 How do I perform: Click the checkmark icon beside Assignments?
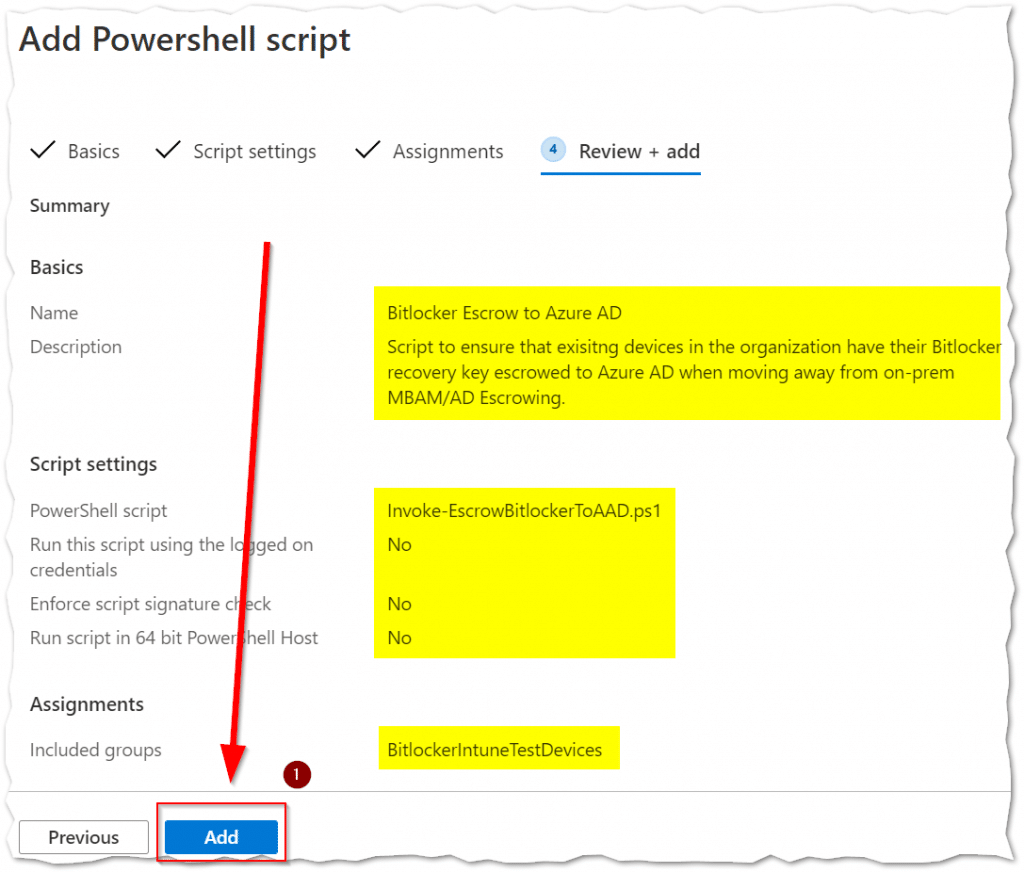[367, 150]
